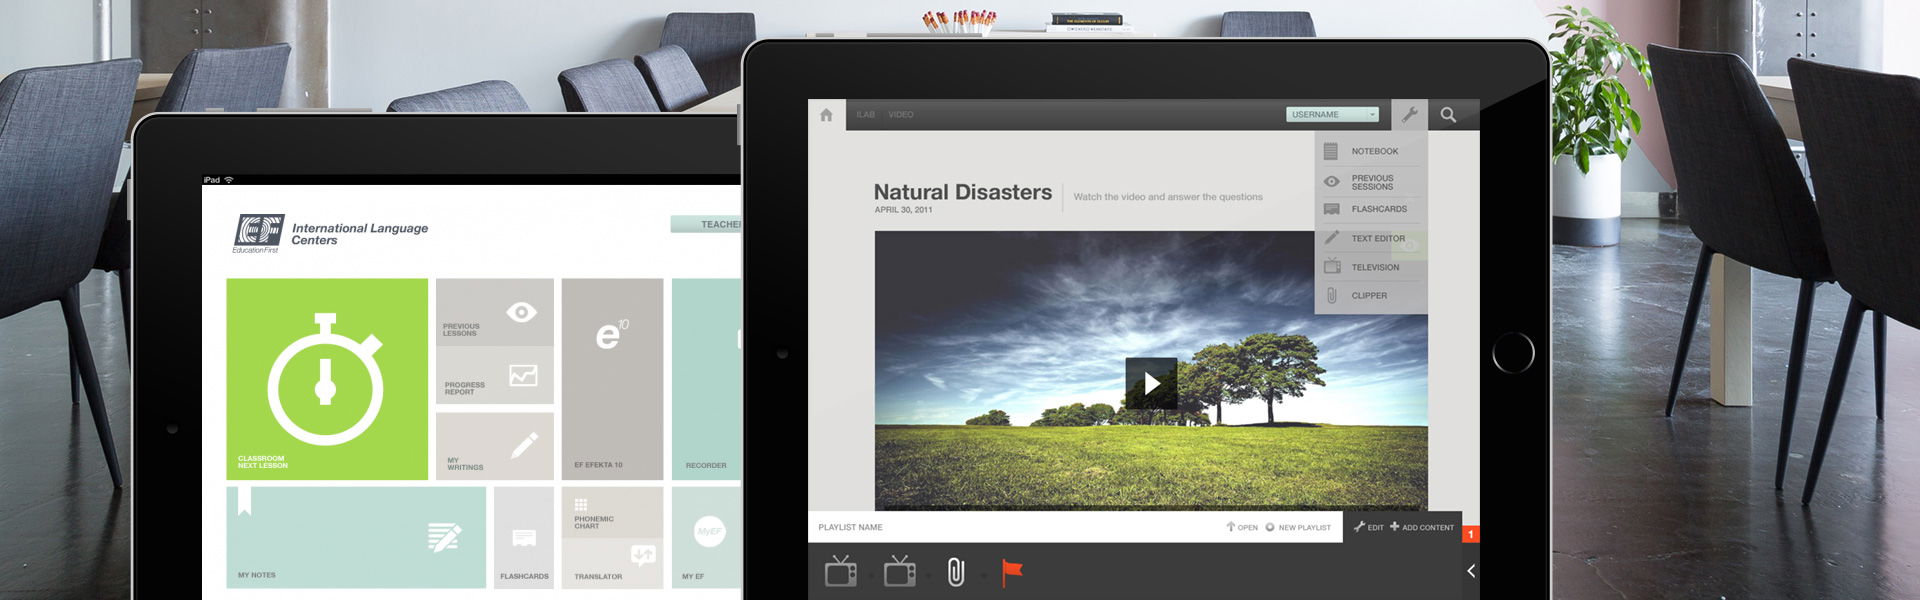Viewport: 1920px width, 600px height.
Task: Click Add Content in the playlist bar
Action: point(1422,527)
